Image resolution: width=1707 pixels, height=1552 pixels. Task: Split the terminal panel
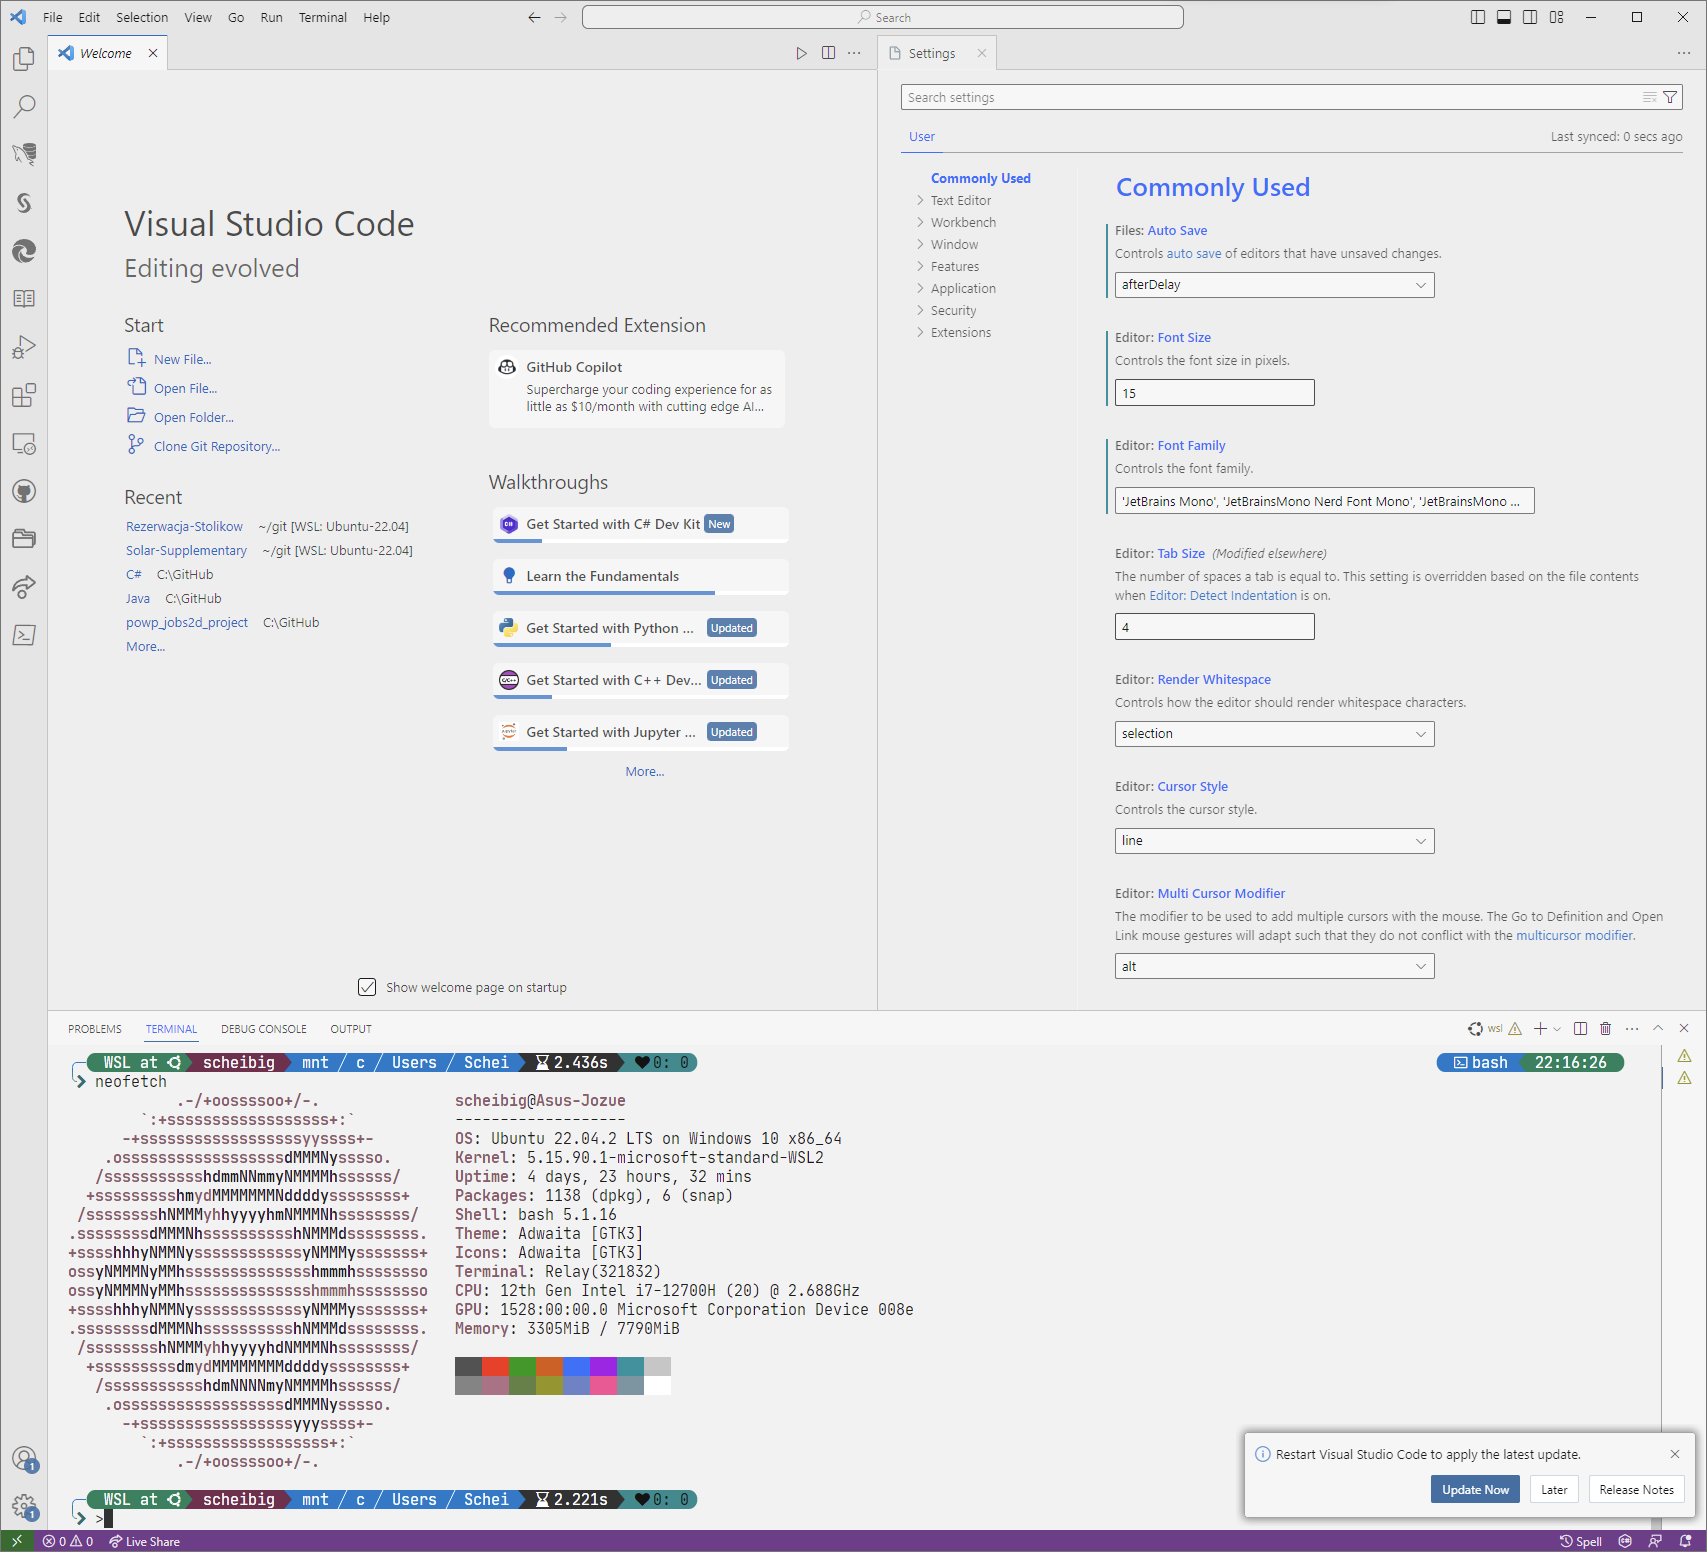point(1580,1028)
